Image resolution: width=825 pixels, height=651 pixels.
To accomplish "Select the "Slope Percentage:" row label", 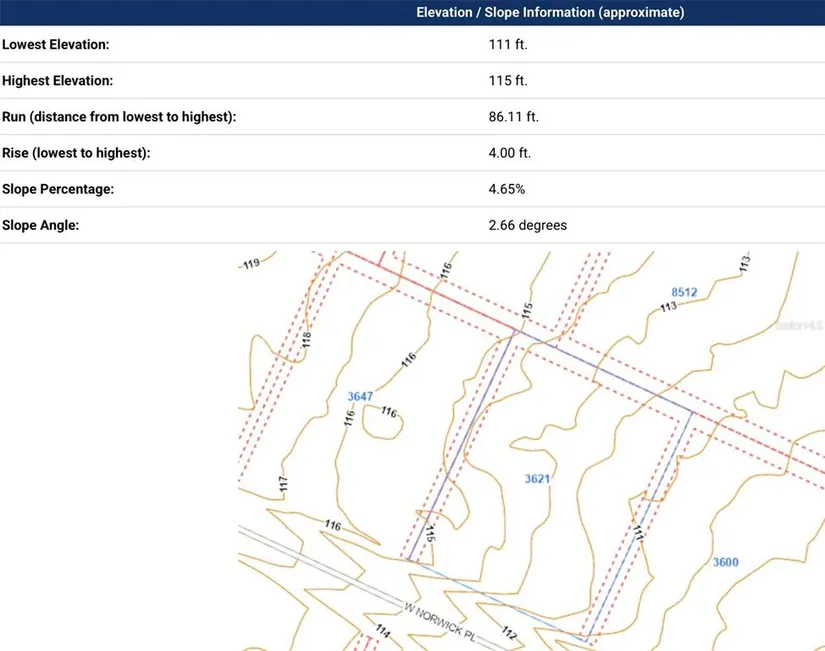I will [58, 189].
